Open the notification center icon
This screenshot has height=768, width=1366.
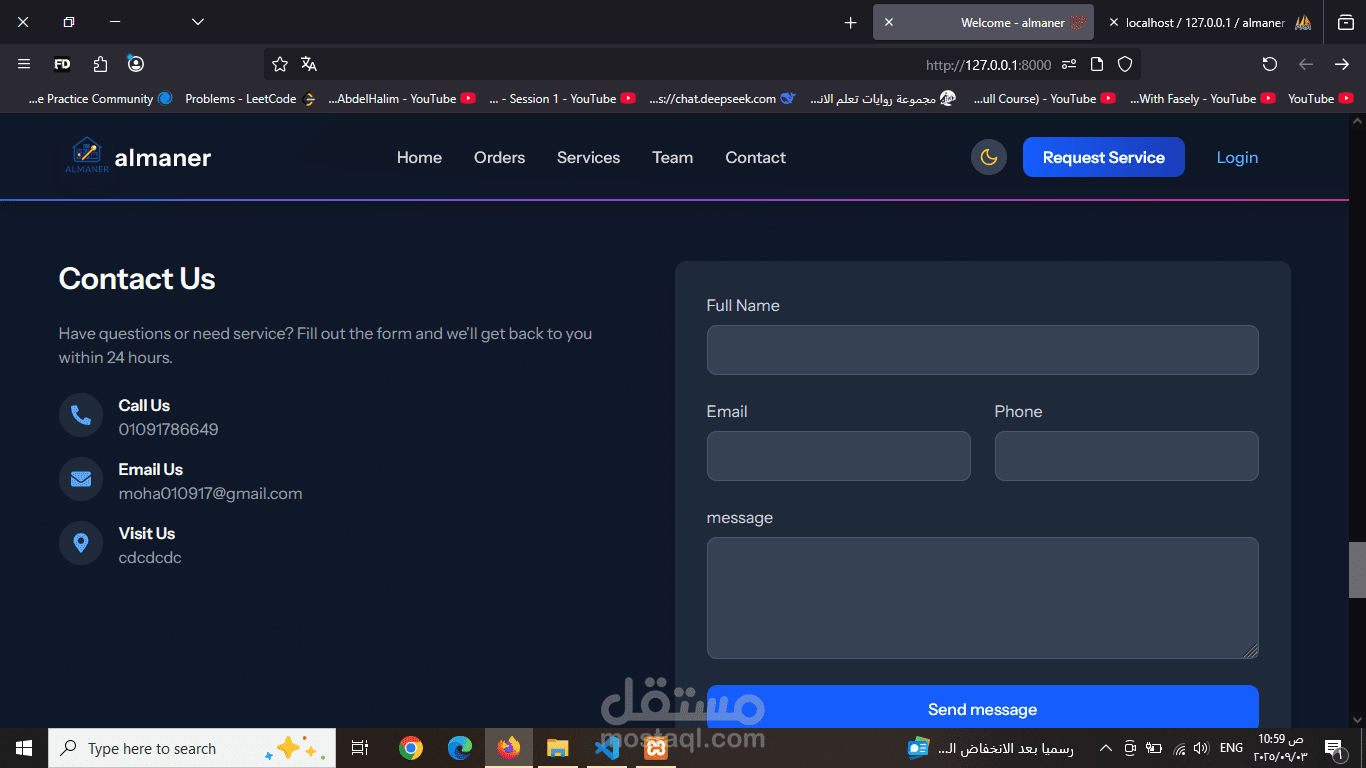(x=1333, y=748)
